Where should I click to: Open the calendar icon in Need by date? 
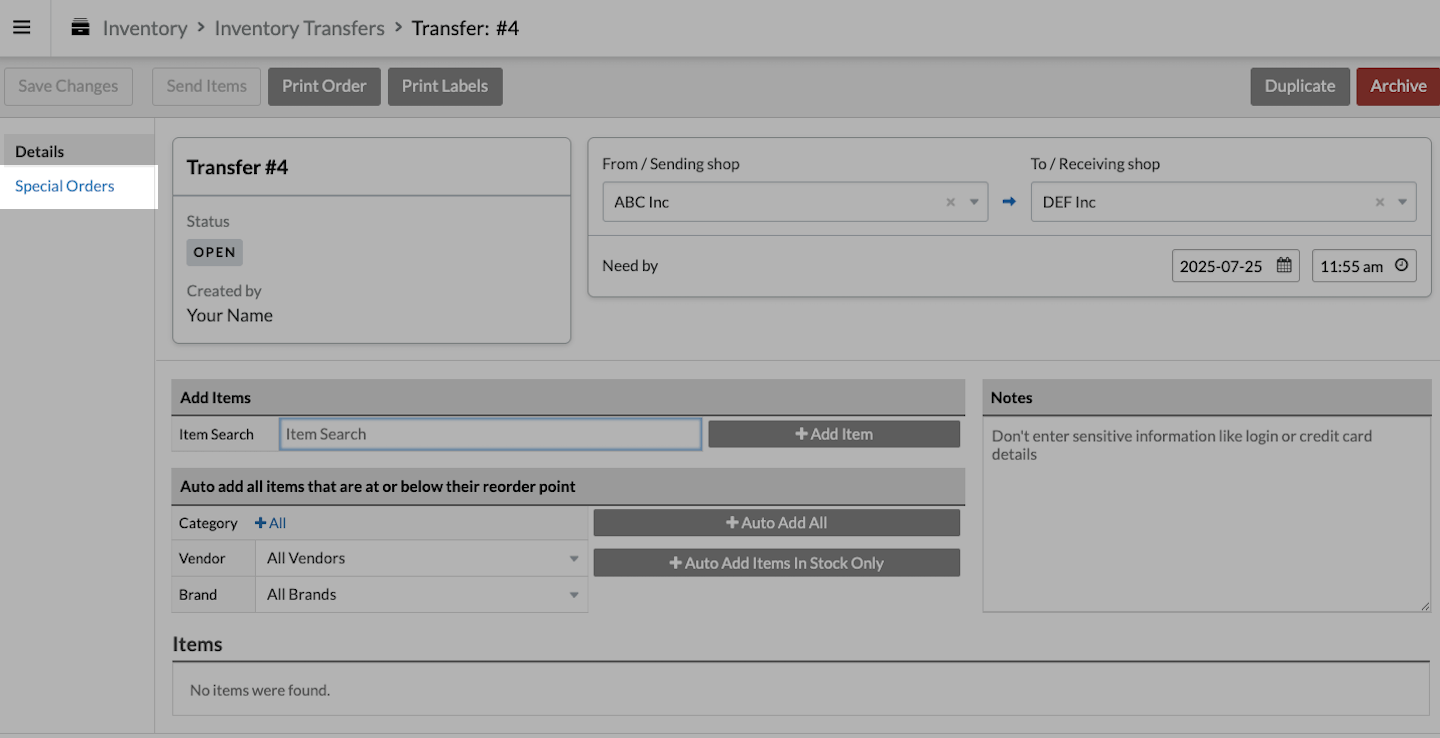coord(1284,266)
